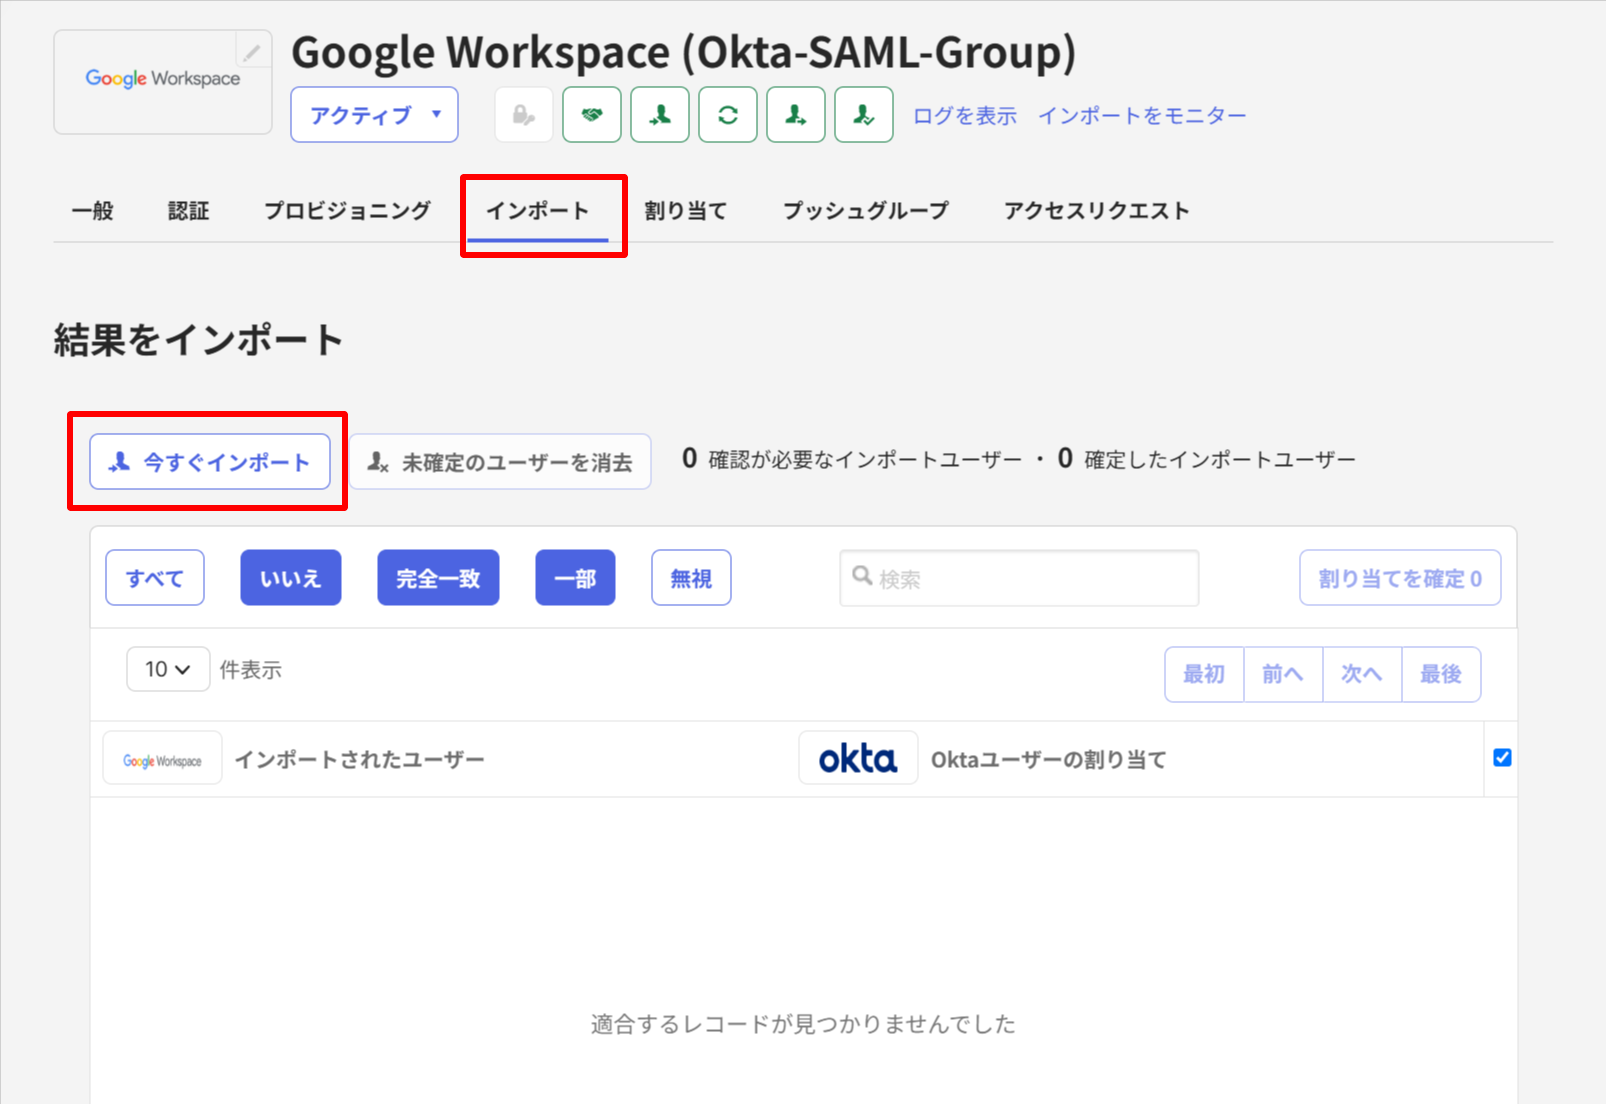
Task: Open the アクティブ status dropdown
Action: pos(374,114)
